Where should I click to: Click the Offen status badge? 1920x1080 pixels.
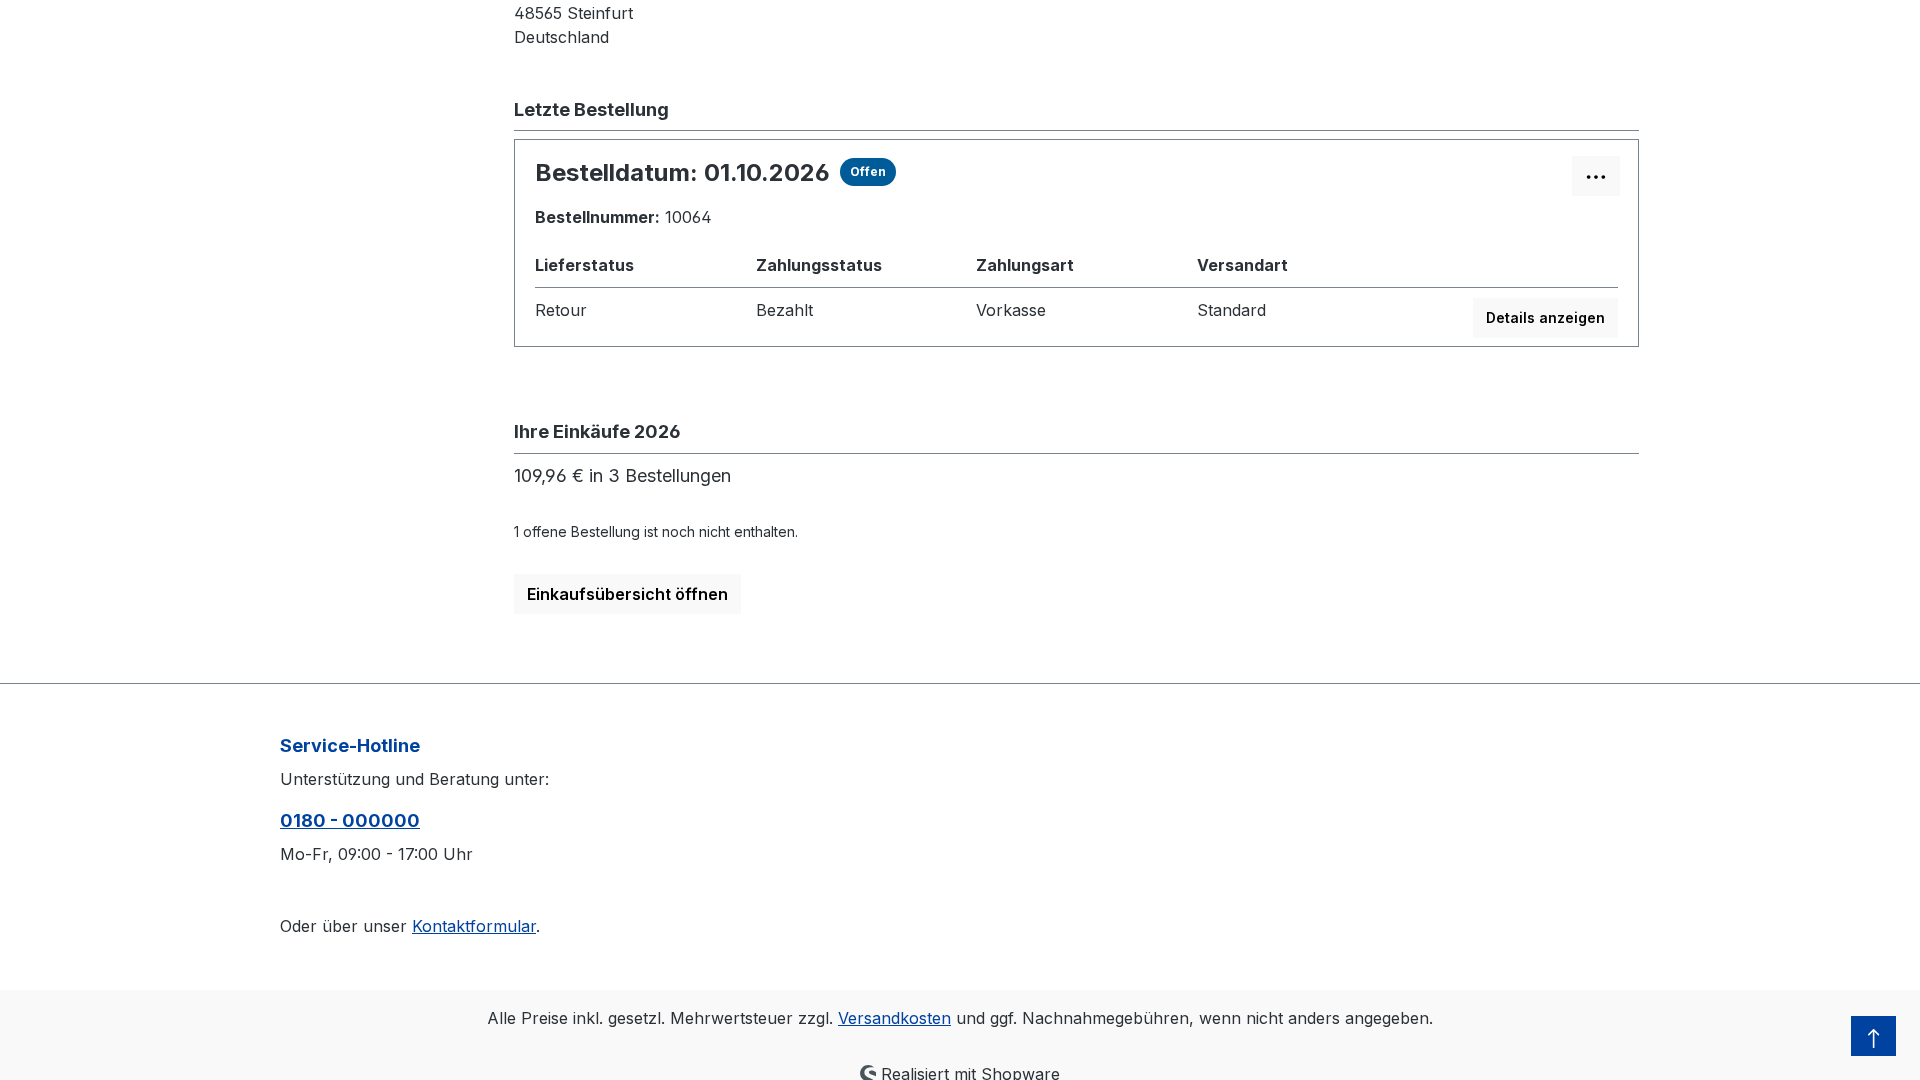tap(868, 172)
